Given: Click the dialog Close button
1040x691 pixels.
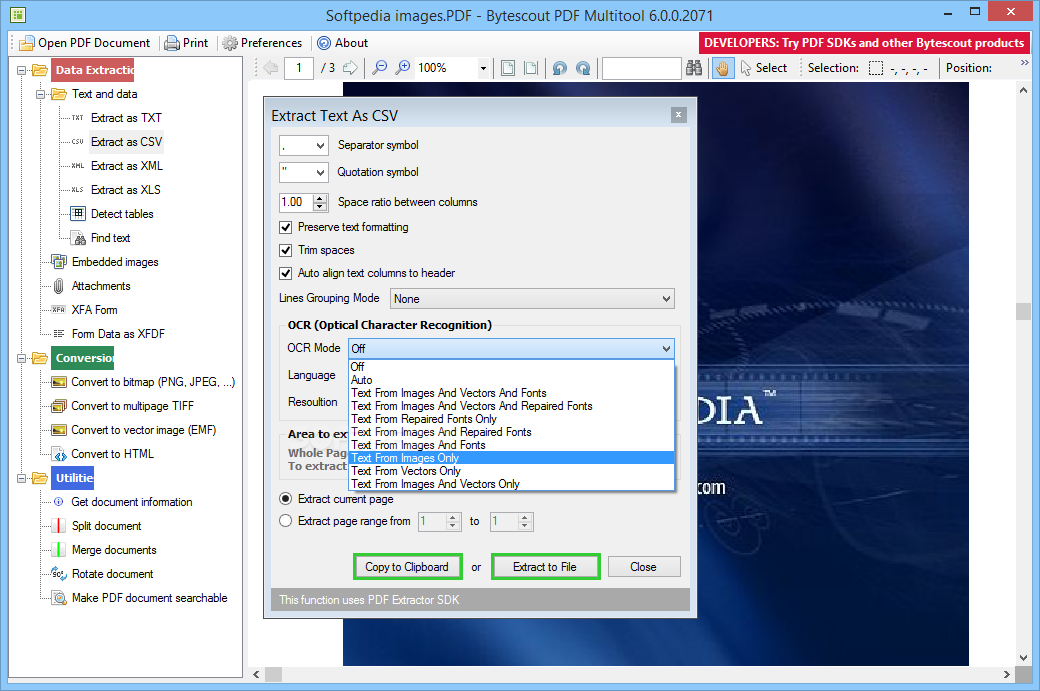Looking at the screenshot, I should (x=643, y=567).
